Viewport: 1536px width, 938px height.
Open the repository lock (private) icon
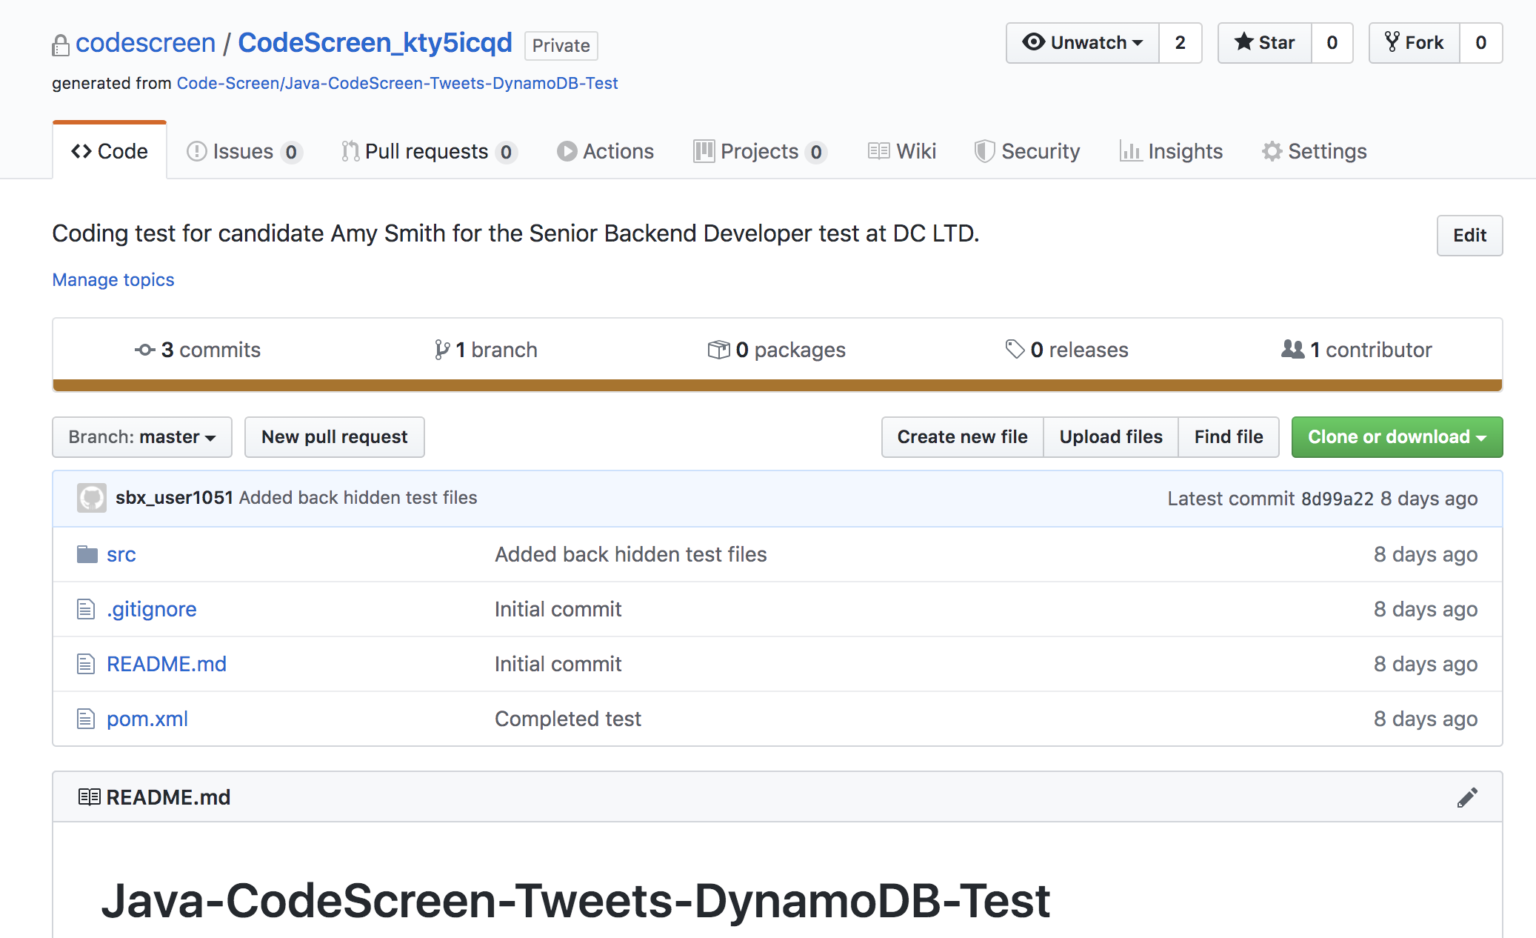tap(60, 43)
